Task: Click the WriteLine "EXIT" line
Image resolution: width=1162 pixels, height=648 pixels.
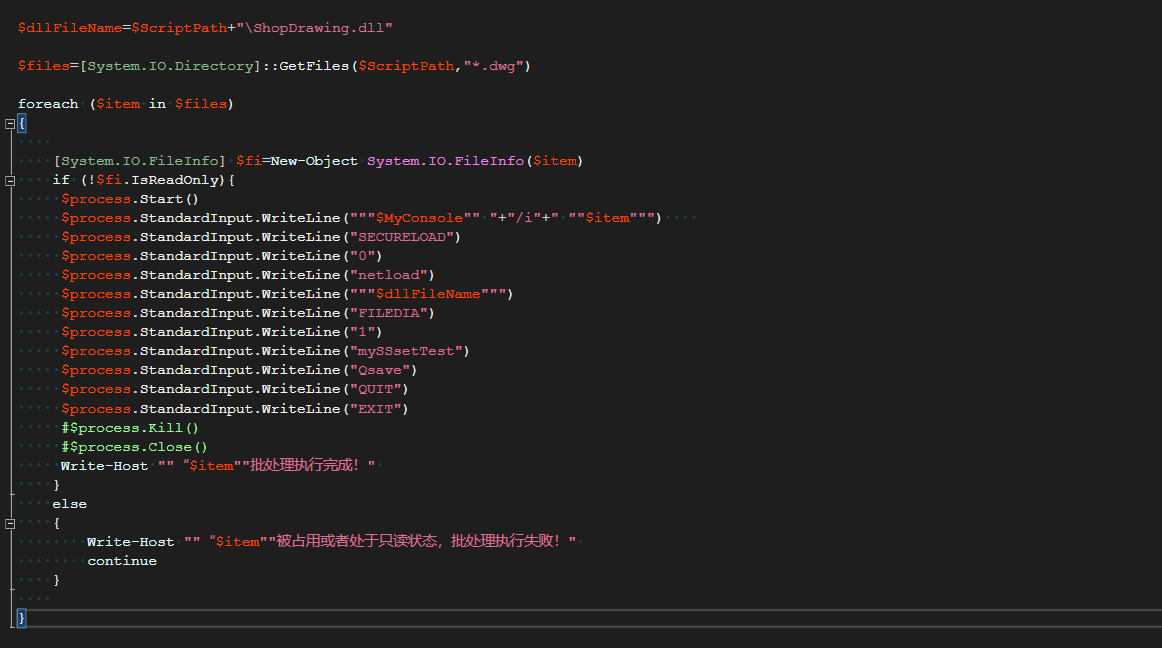Action: (234, 409)
